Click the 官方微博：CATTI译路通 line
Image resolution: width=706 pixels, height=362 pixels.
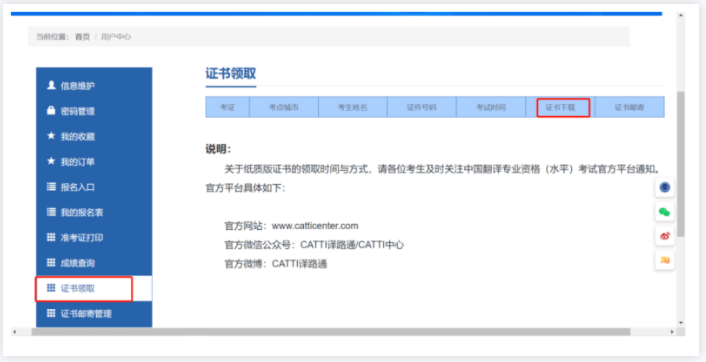pyautogui.click(x=276, y=264)
